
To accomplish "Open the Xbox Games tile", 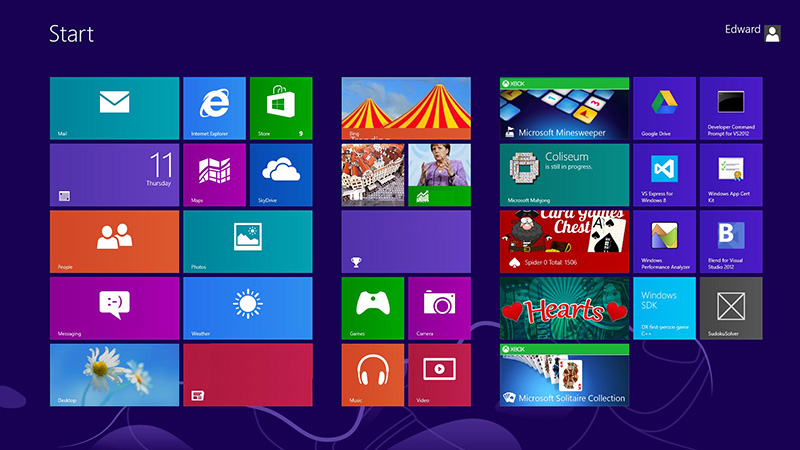I will click(x=372, y=308).
